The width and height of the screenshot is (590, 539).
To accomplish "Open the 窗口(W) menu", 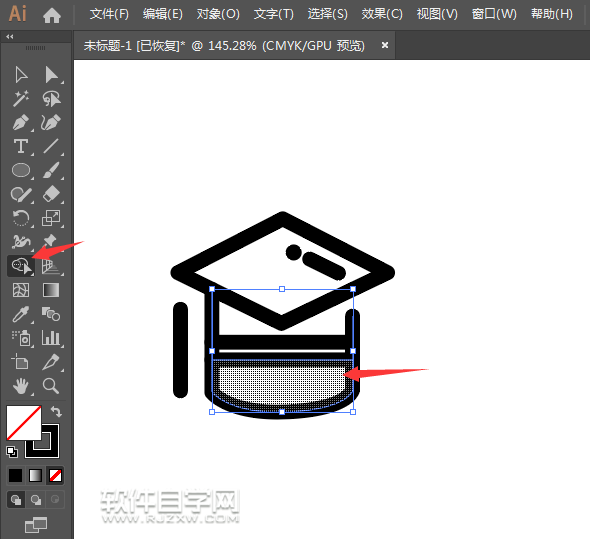I will [494, 14].
